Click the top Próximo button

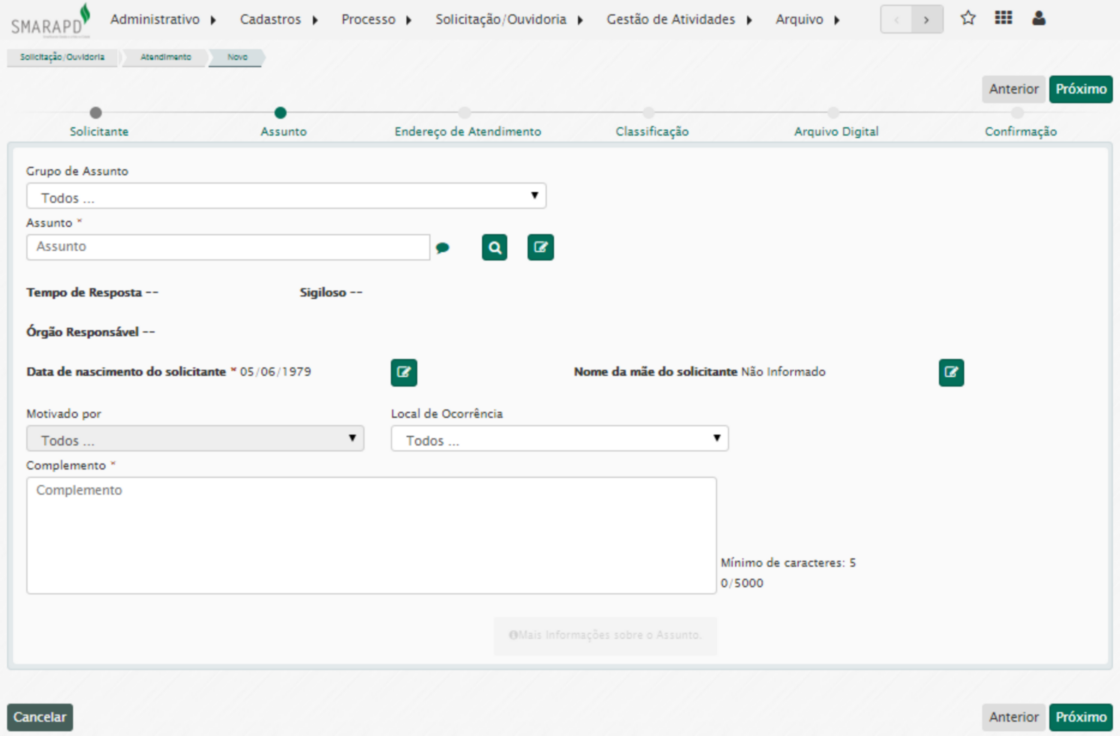(1081, 89)
